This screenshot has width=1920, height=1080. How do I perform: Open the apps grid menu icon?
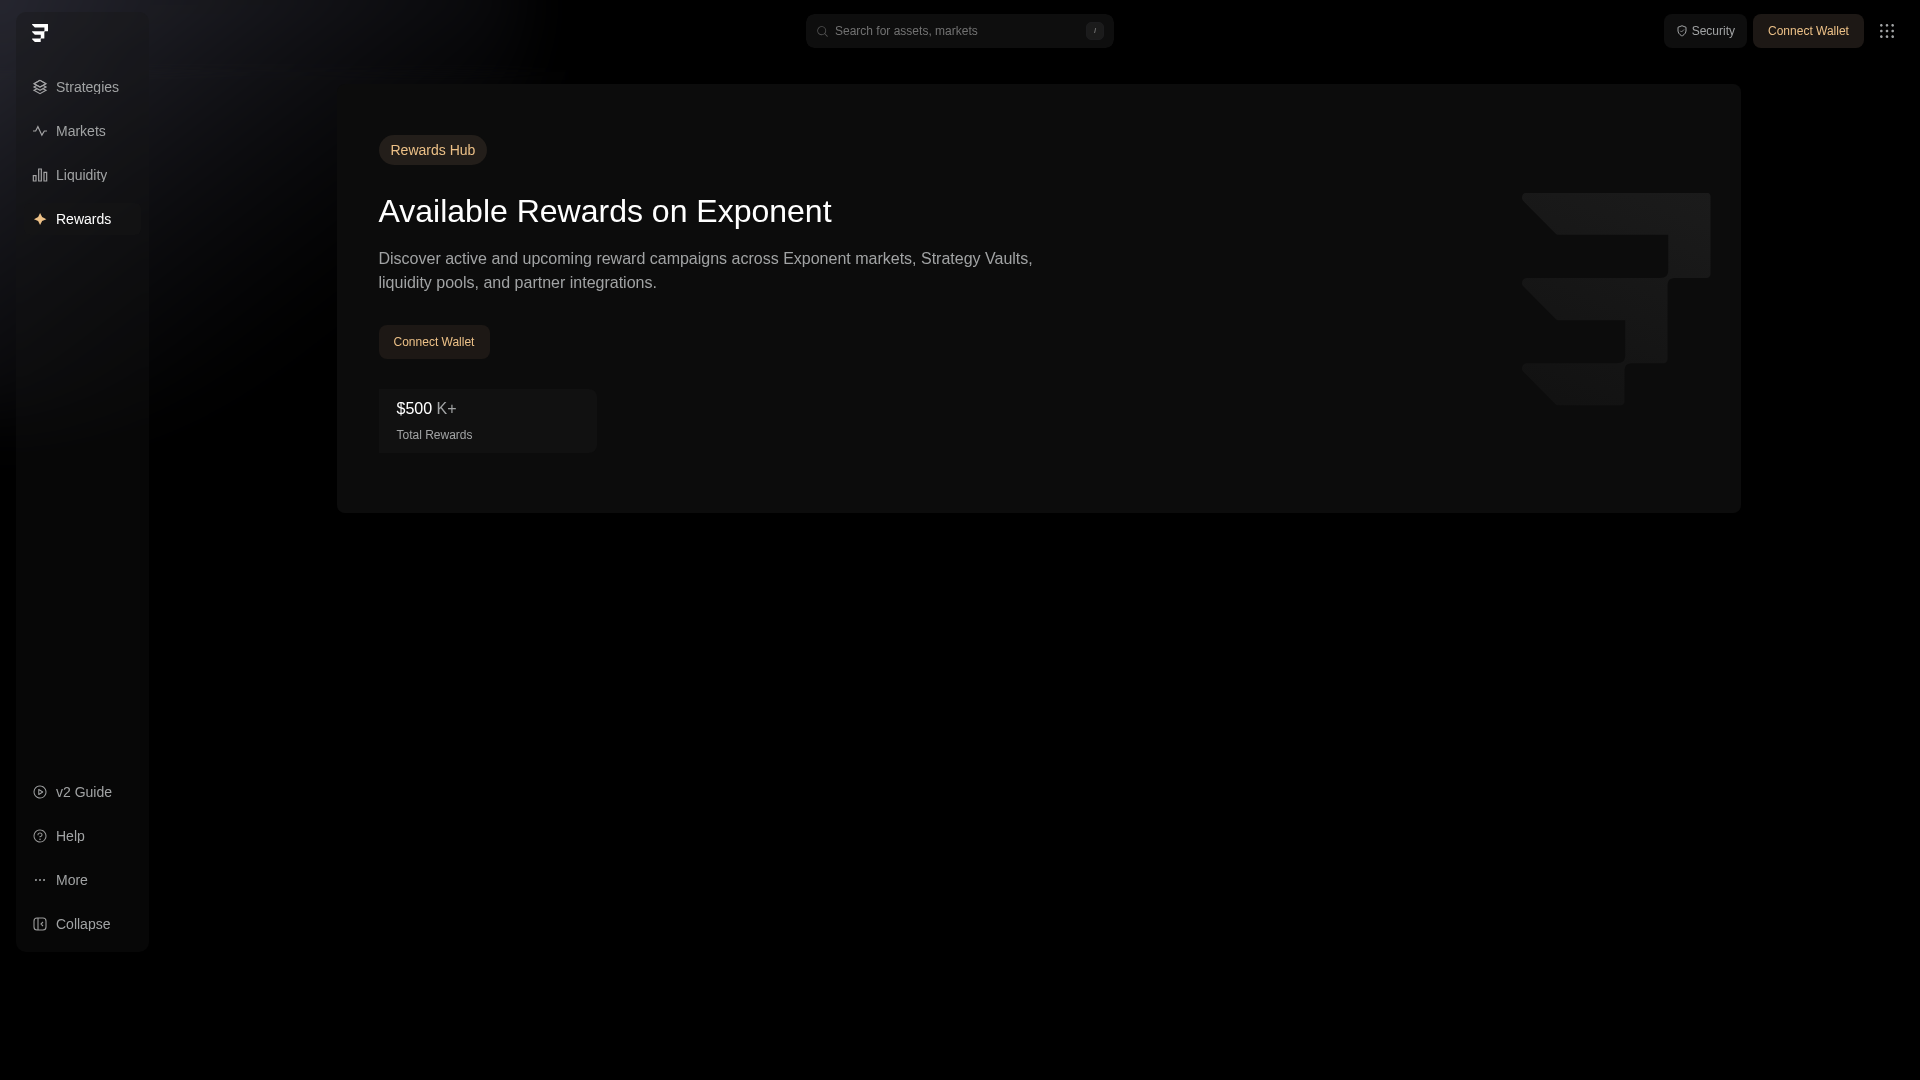(x=1887, y=31)
